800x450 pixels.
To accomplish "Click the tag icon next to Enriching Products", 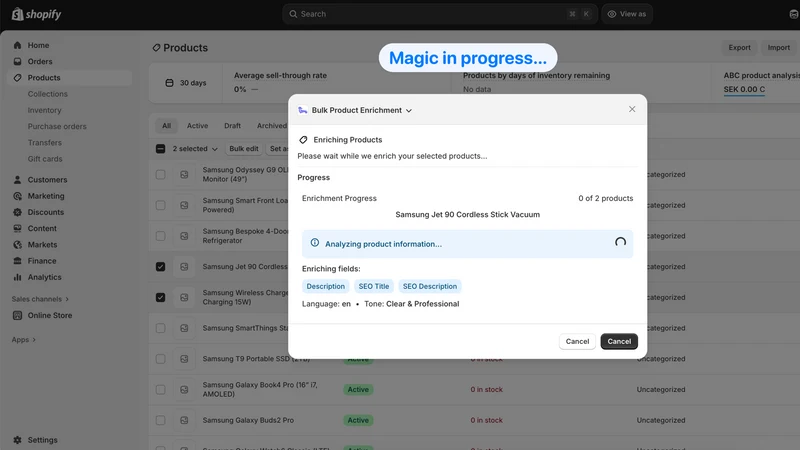I will [304, 140].
